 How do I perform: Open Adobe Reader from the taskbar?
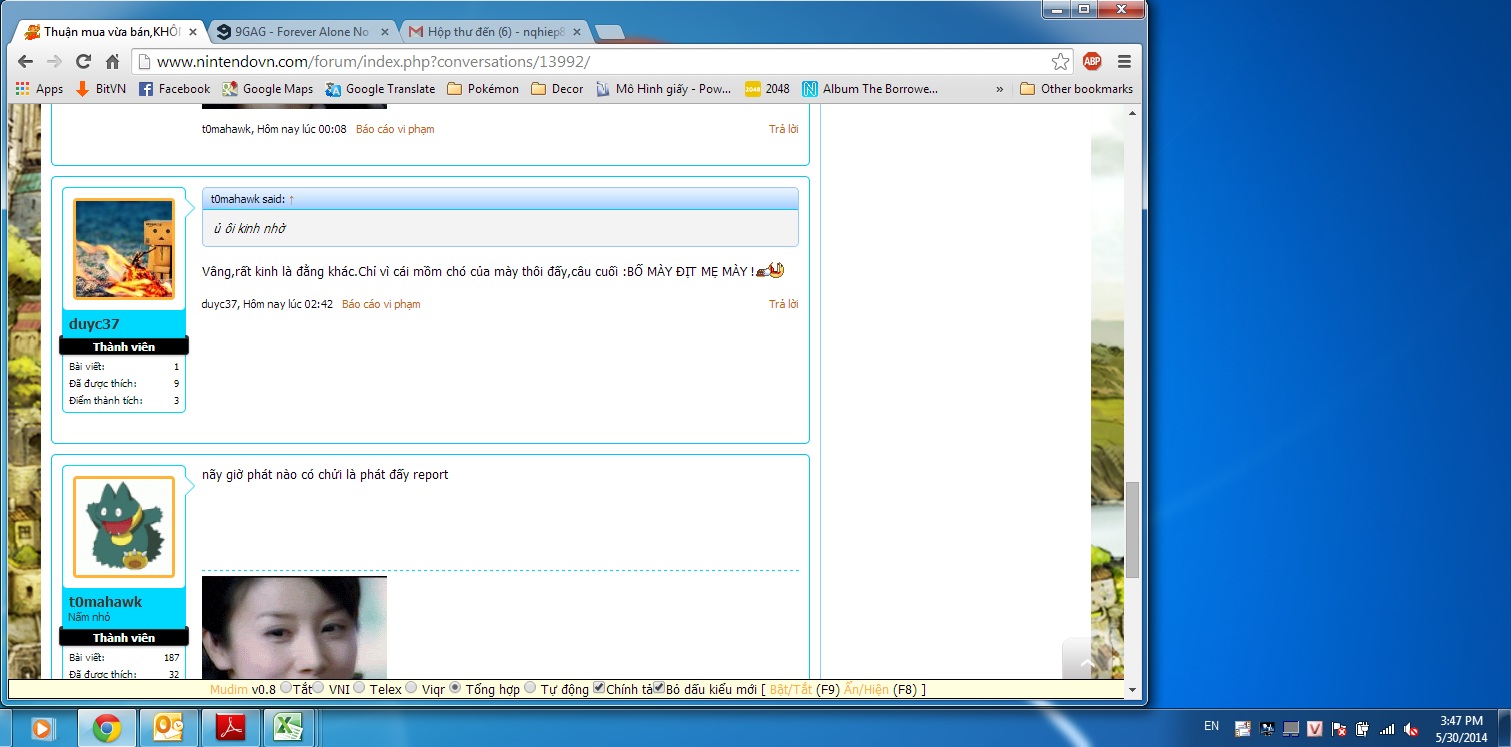tap(231, 728)
